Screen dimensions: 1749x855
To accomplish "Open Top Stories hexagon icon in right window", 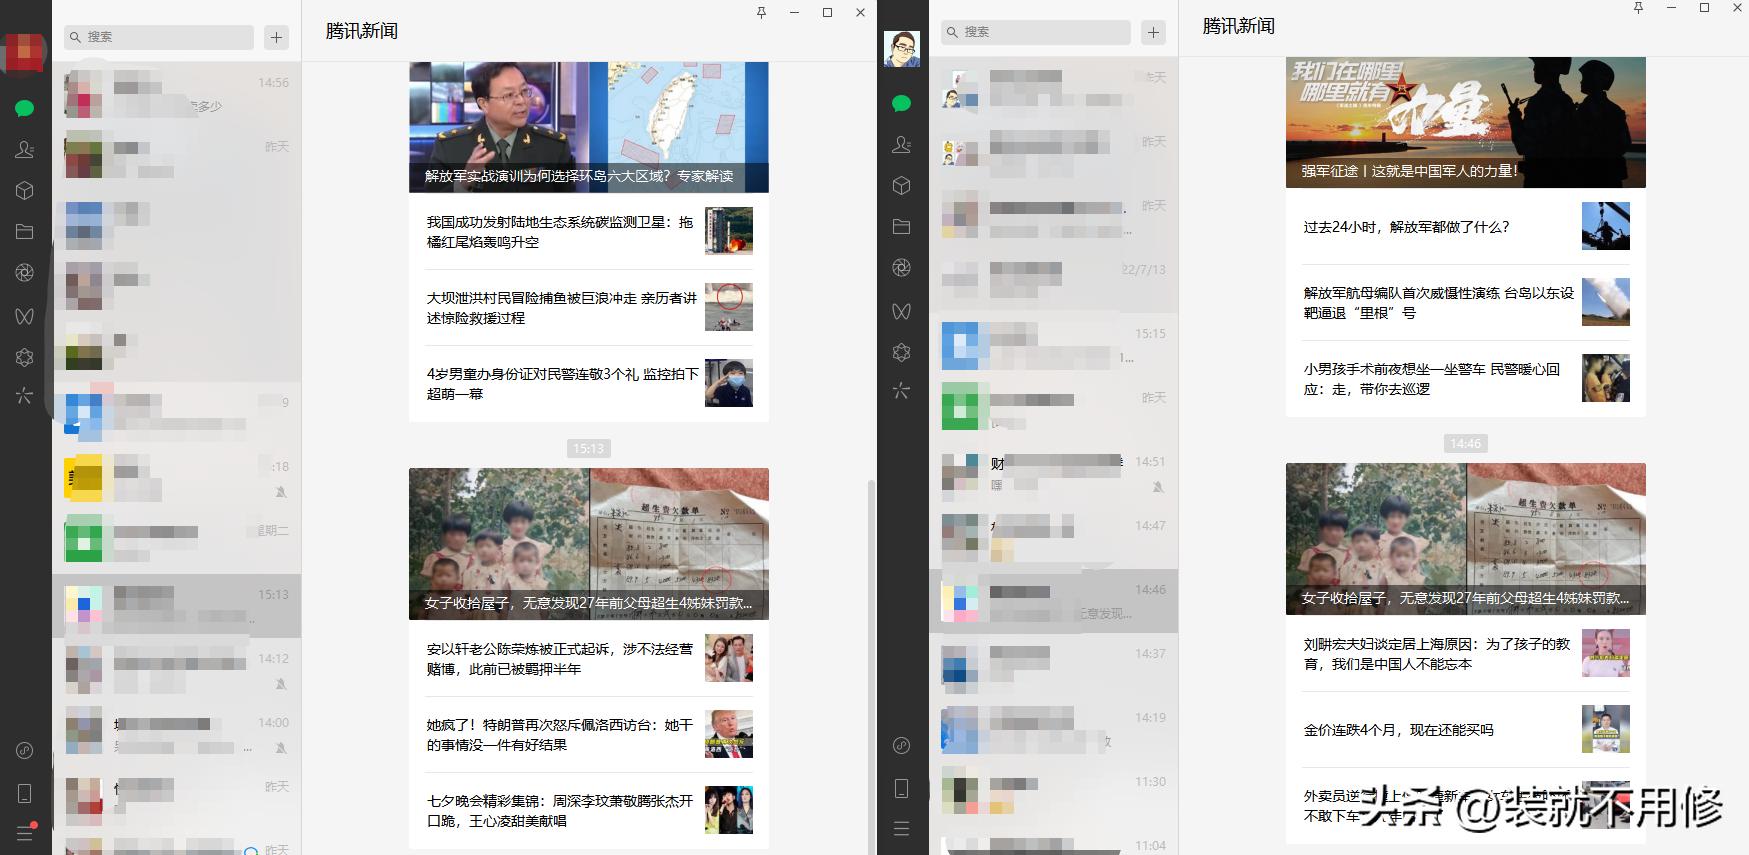I will (x=901, y=351).
